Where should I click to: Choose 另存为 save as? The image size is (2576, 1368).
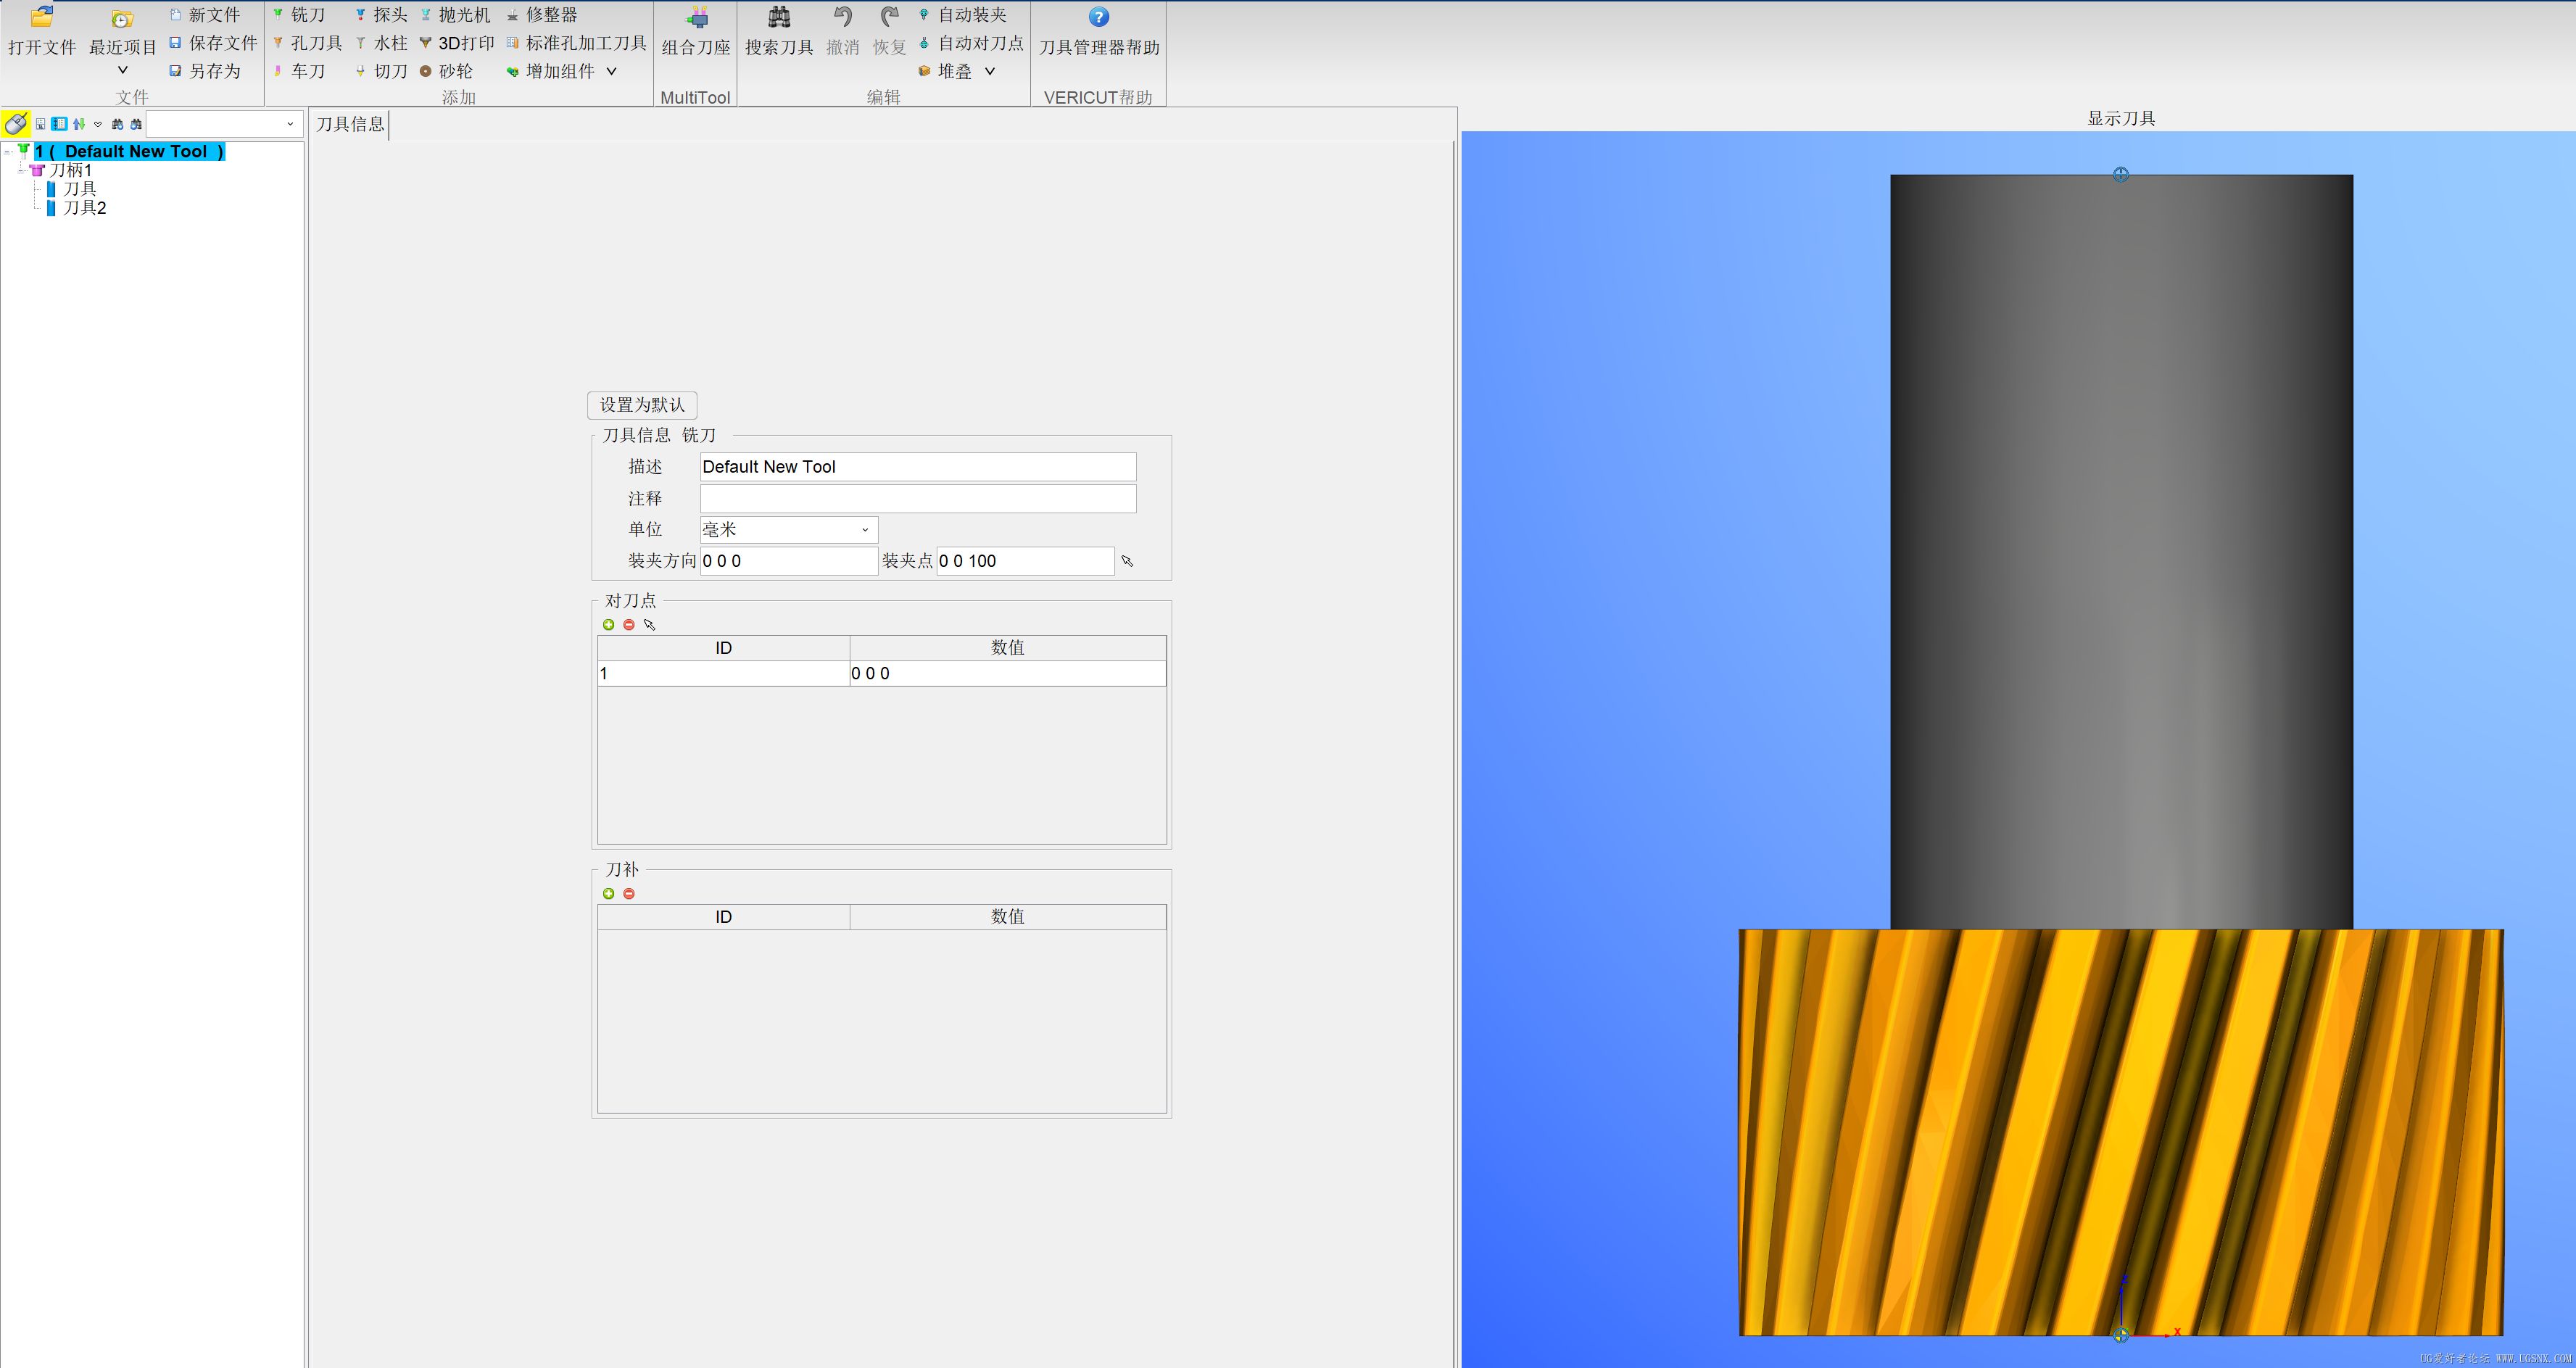pyautogui.click(x=204, y=71)
